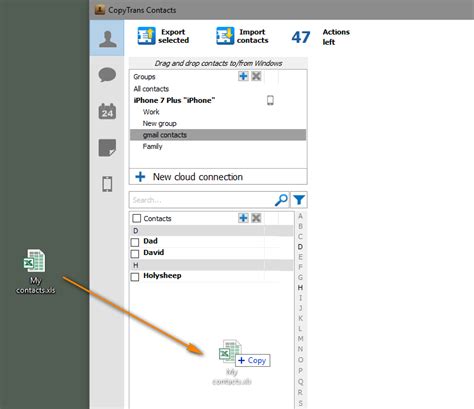This screenshot has width=474, height=409.
Task: Open the Notes sidebar tab
Action: click(107, 148)
